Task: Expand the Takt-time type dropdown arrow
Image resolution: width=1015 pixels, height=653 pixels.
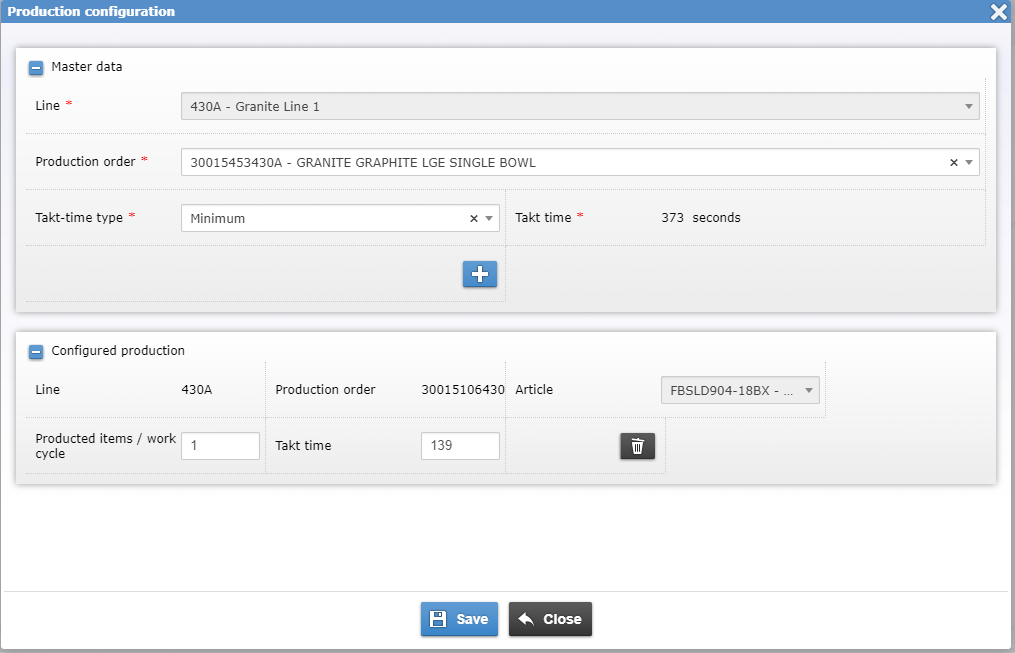Action: 488,219
